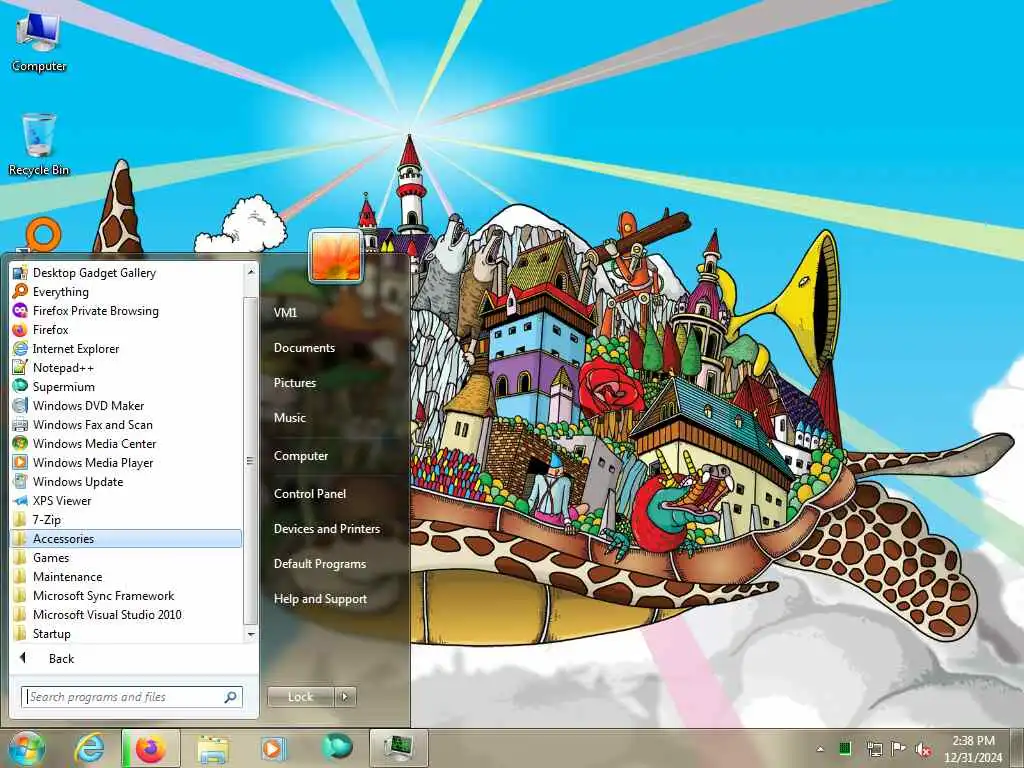
Task: Click the network tray icon
Action: (x=874, y=749)
